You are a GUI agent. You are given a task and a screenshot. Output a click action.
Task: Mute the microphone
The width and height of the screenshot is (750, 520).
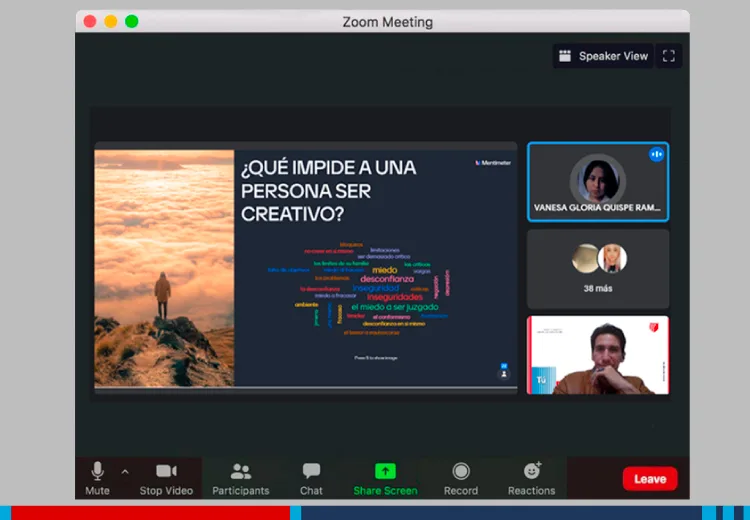[x=97, y=478]
